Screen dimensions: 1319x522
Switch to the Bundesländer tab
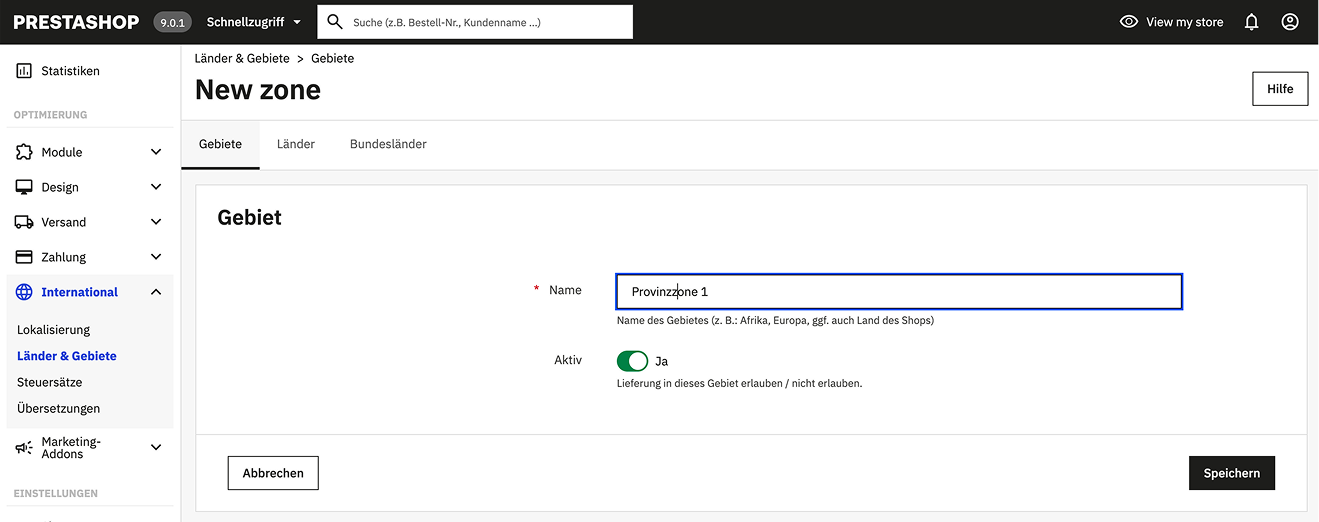click(x=388, y=144)
